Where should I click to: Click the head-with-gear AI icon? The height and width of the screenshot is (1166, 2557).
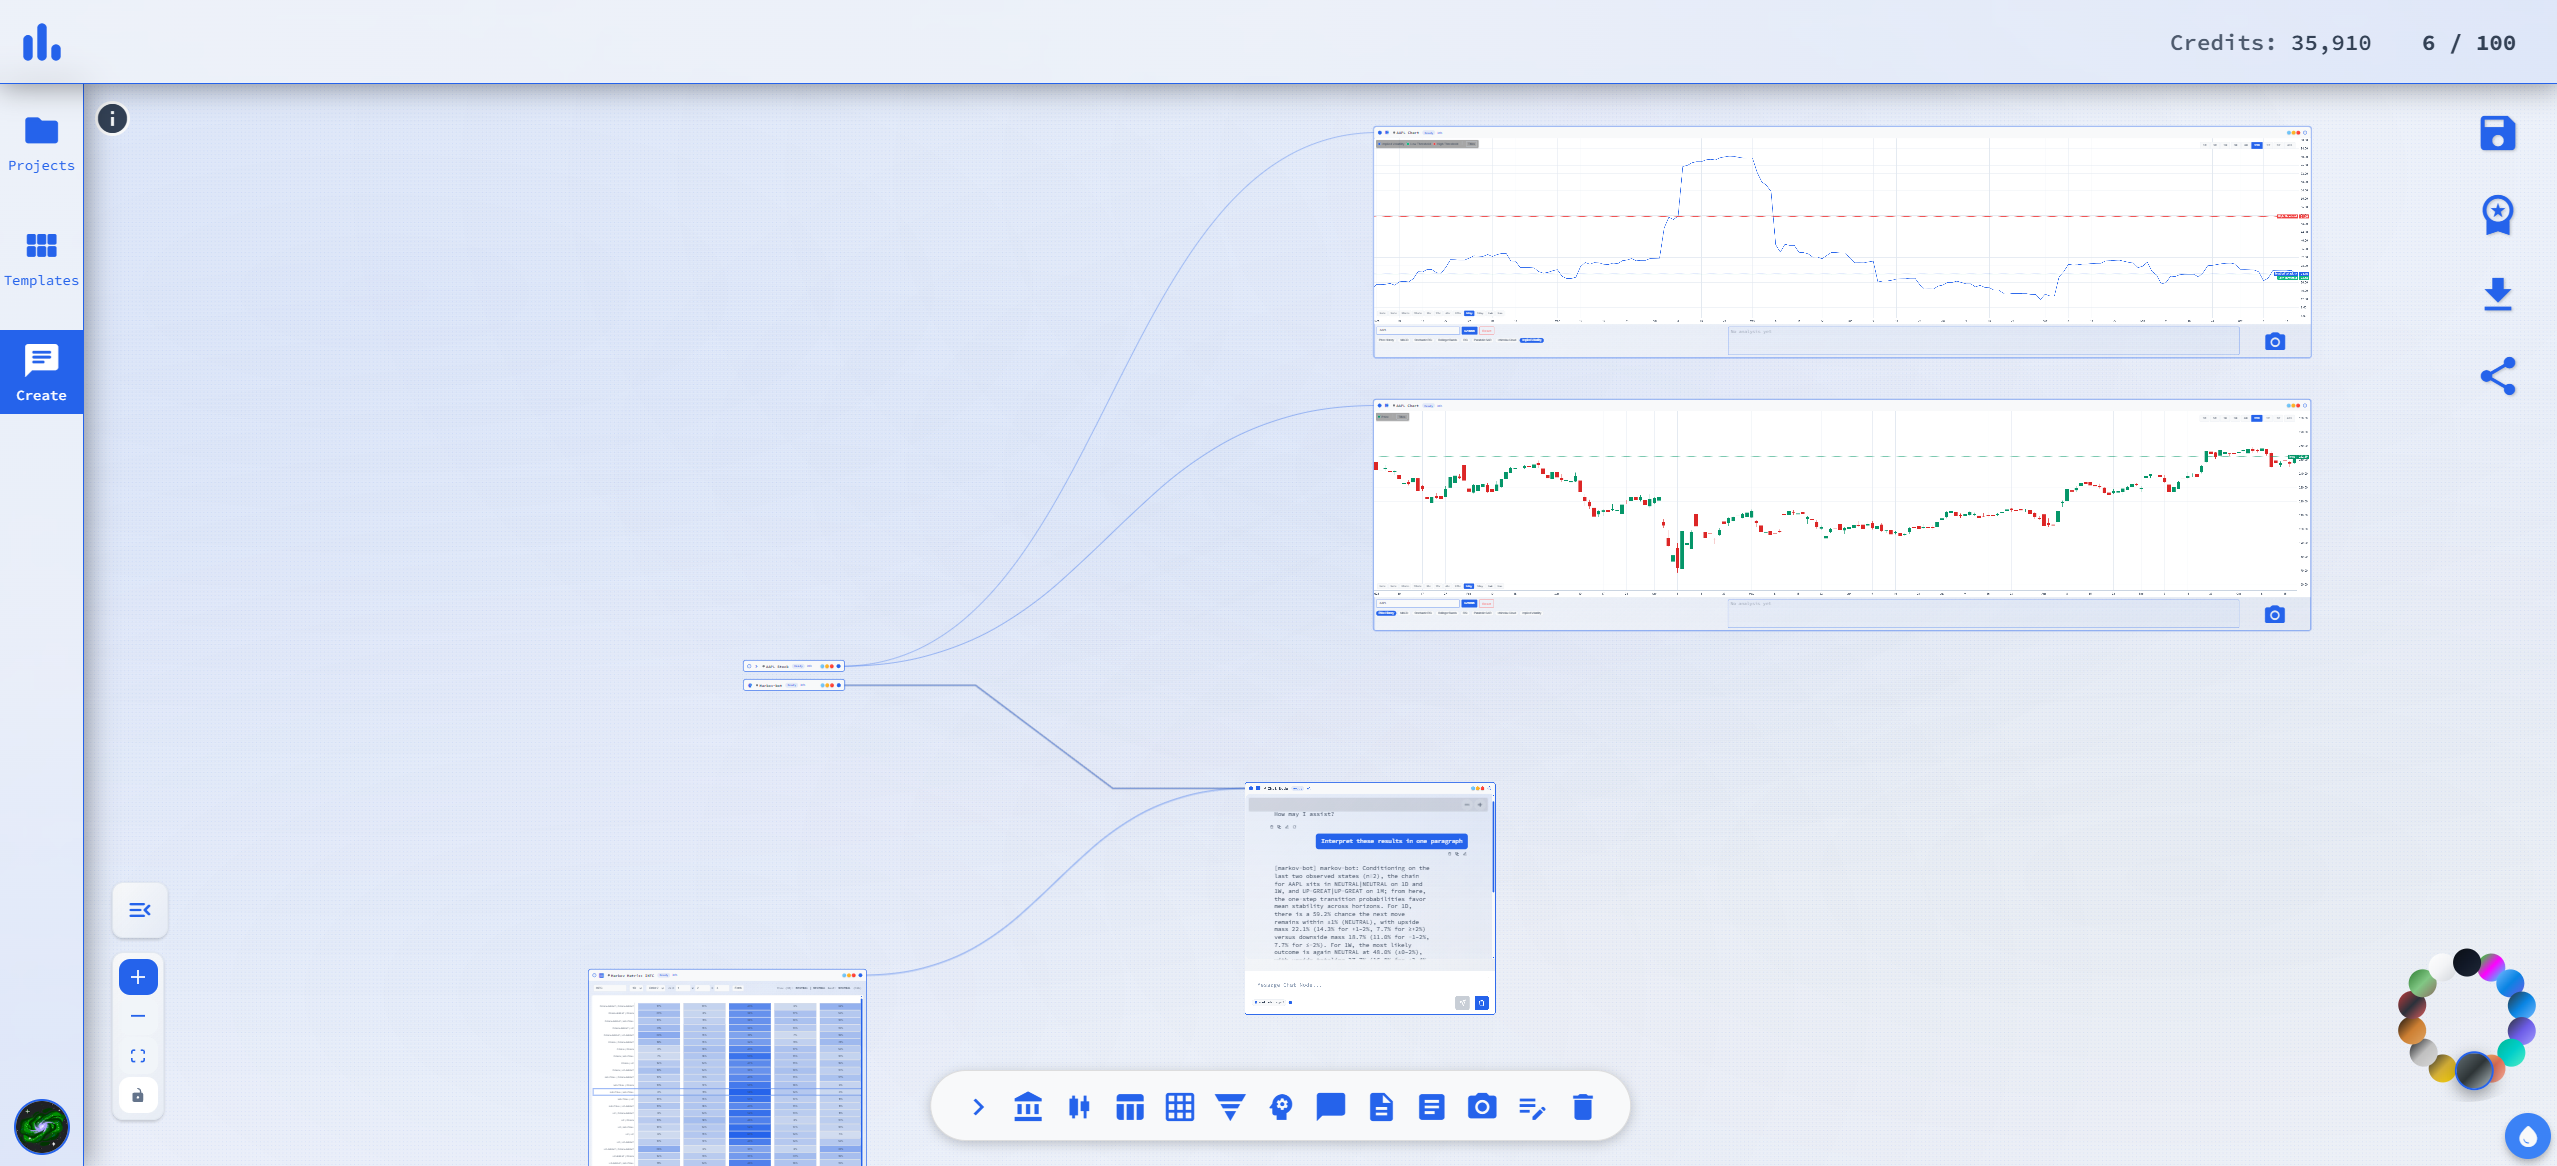pyautogui.click(x=1281, y=1107)
